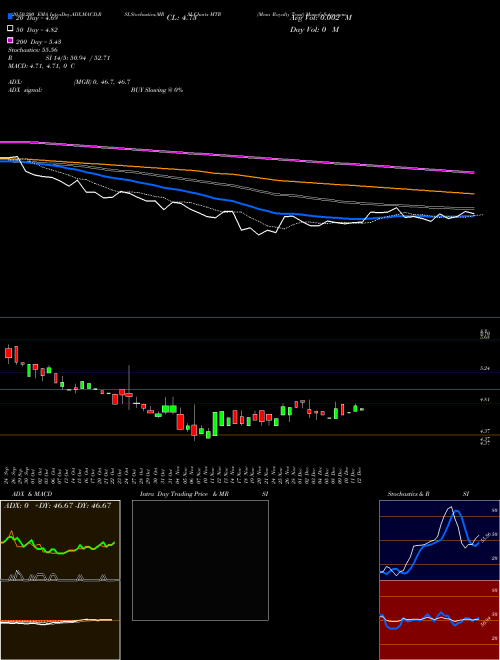
Task: Click the blue 20 Day legend swatch
Action: pos(10,16)
